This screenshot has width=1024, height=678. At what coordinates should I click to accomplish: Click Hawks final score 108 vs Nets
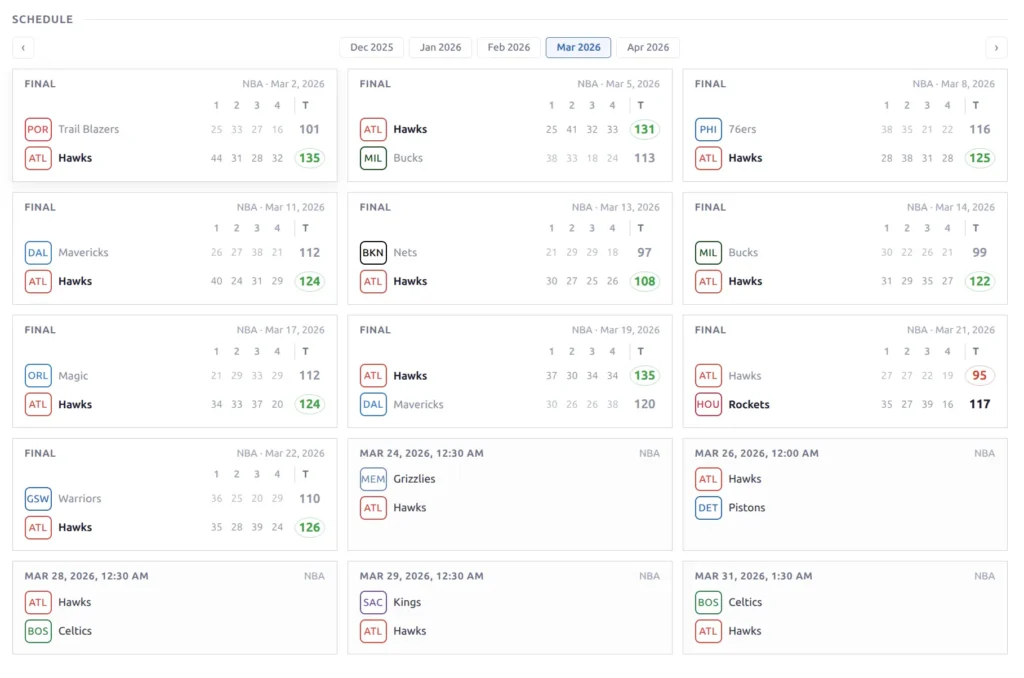(644, 282)
